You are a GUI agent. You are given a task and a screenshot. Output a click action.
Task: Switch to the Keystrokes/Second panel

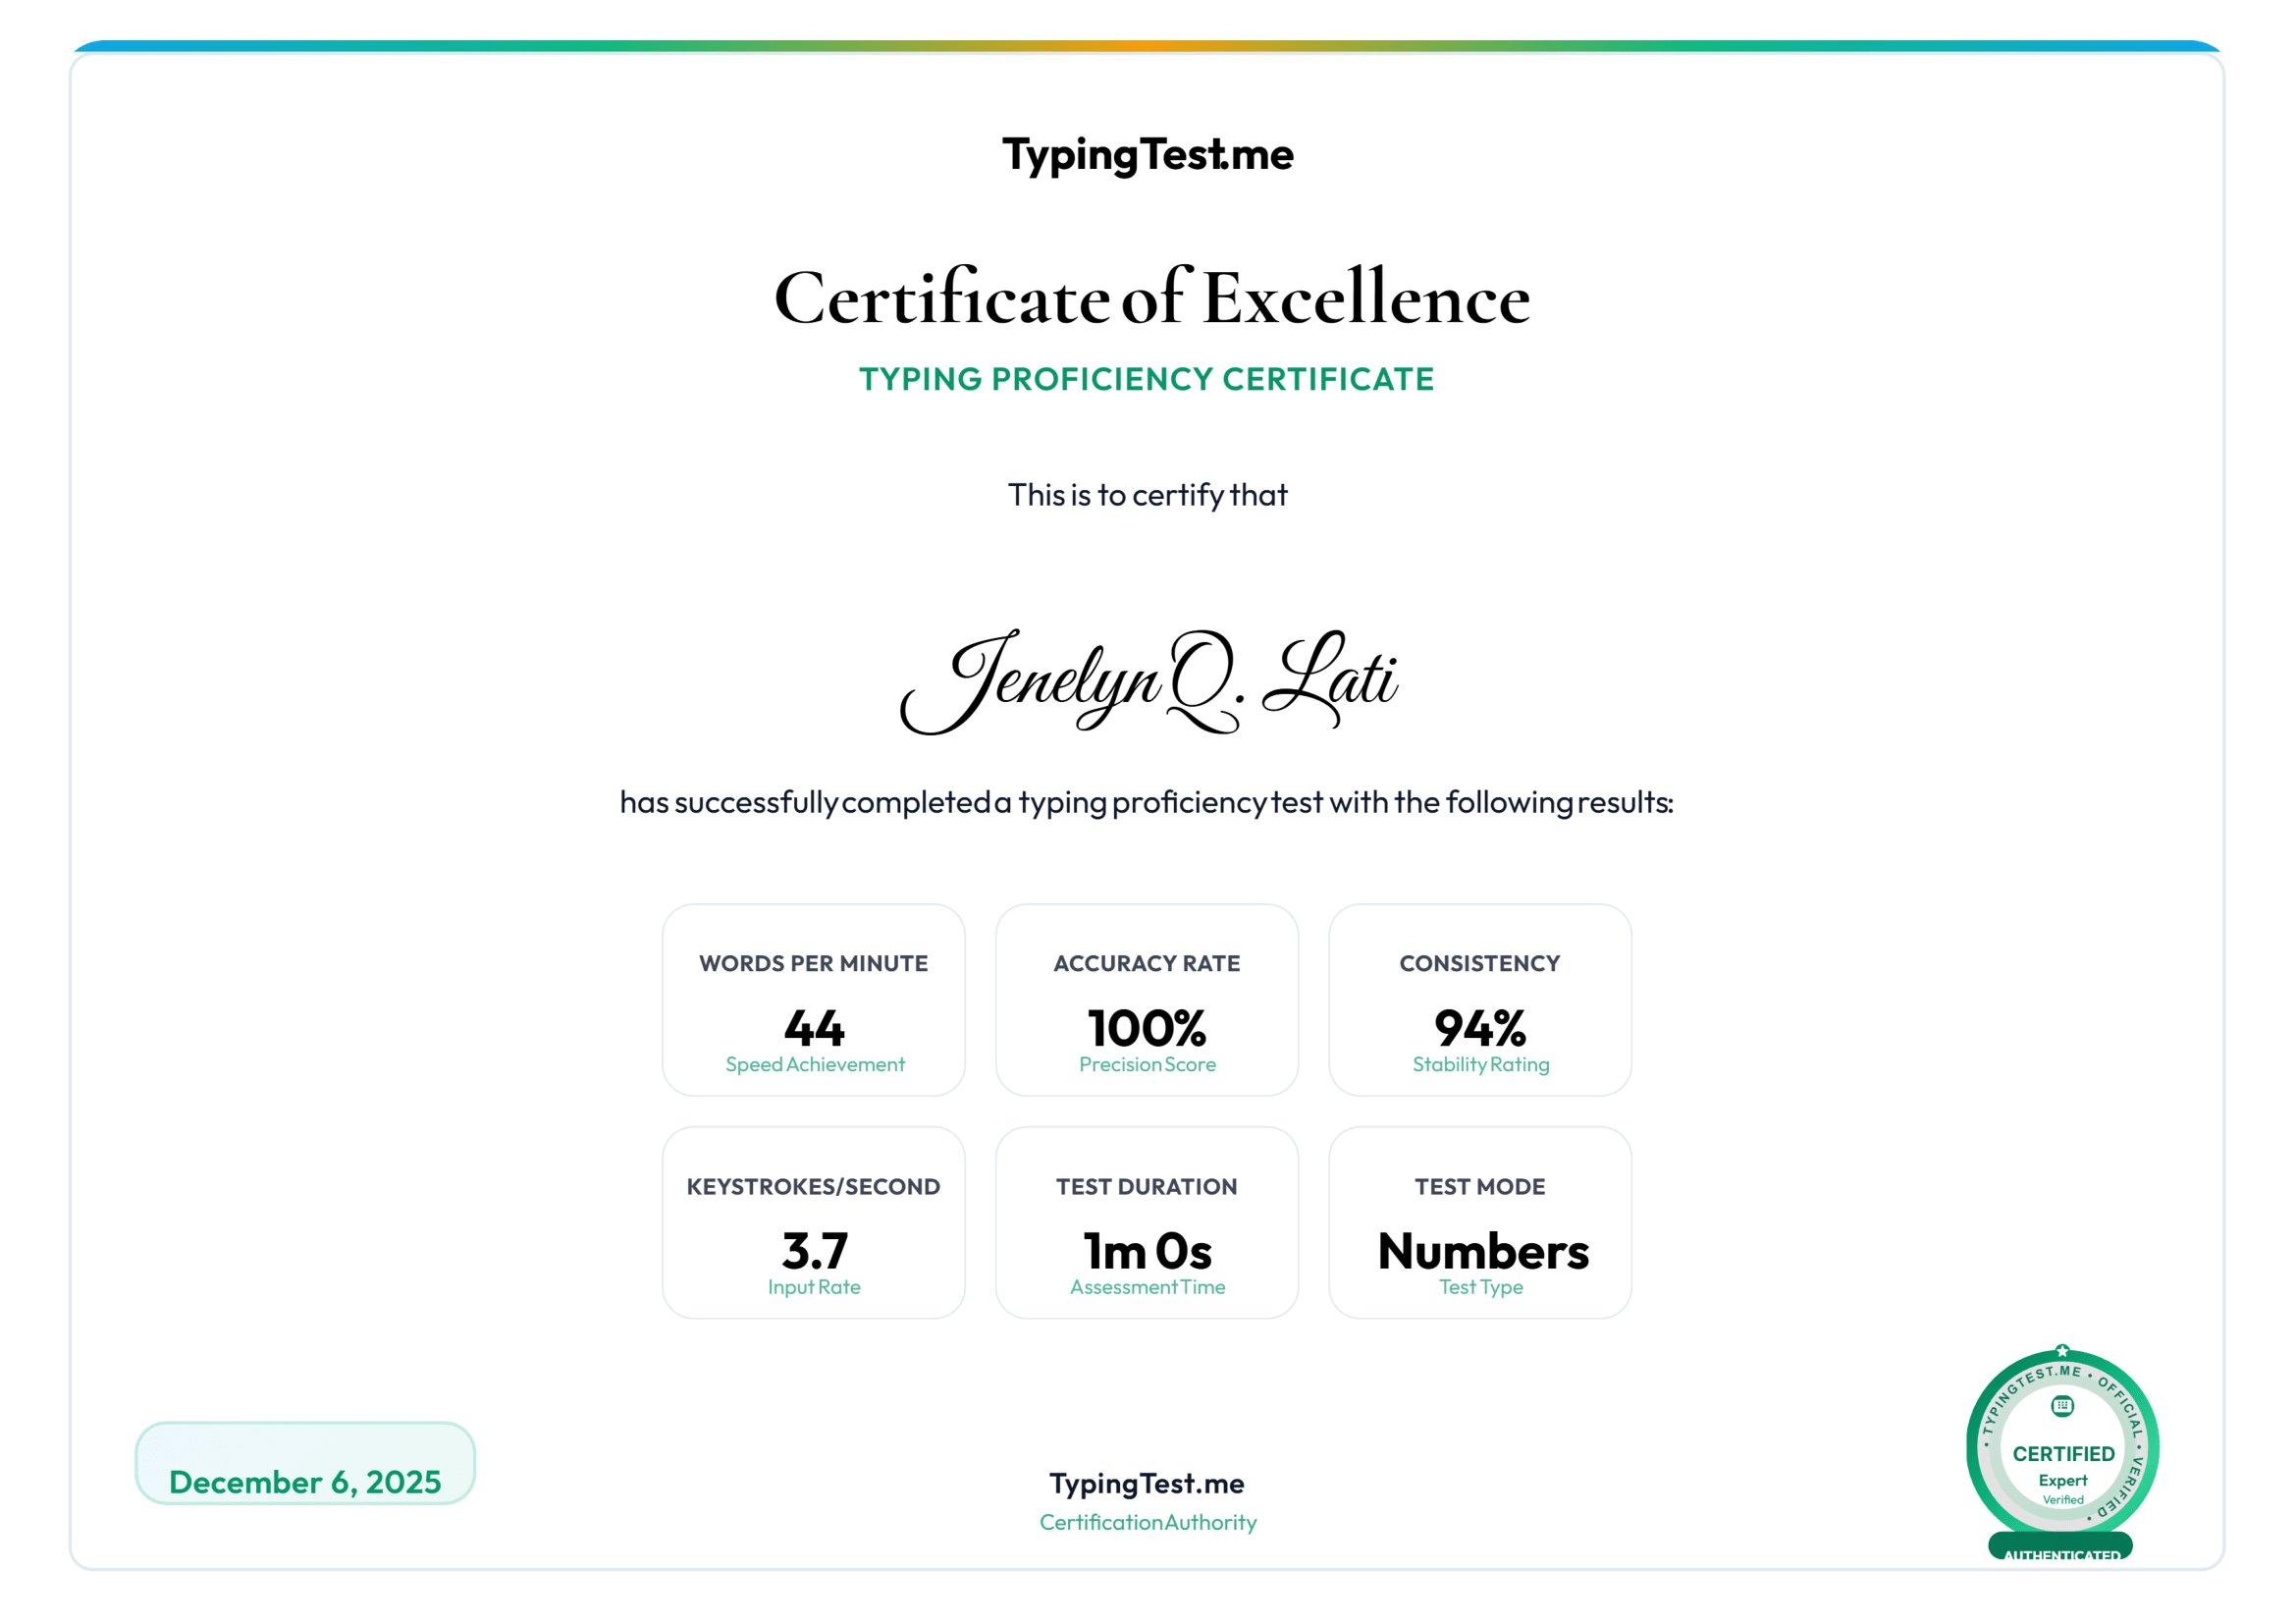click(x=813, y=1222)
